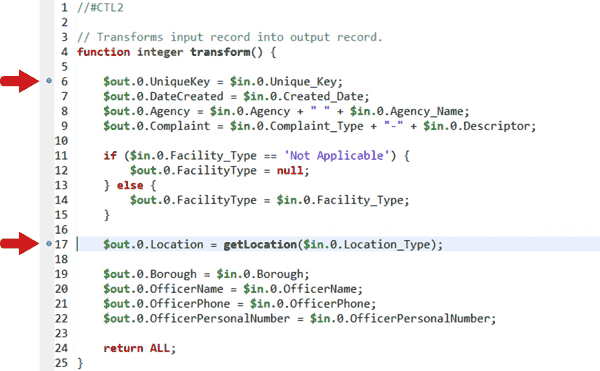Screen dimensions: 600x371
Task: Click the $out.0.Borough assignment line
Action: click(x=206, y=274)
